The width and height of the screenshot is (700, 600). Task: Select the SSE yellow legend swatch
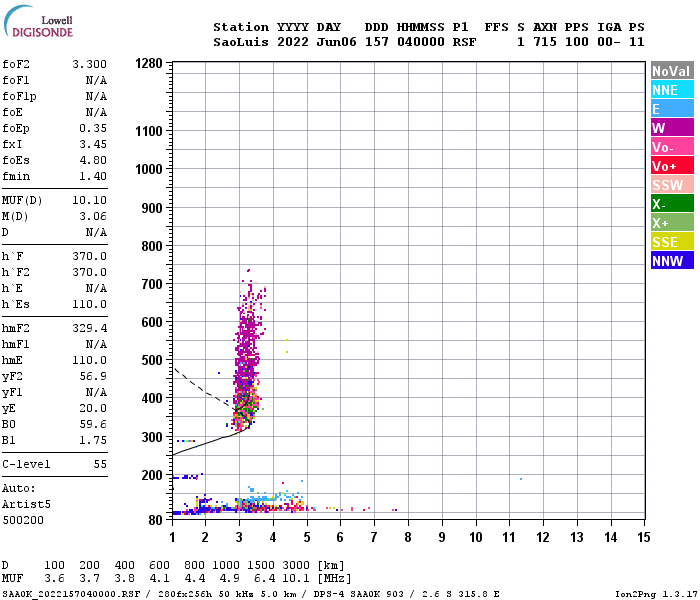(x=672, y=242)
